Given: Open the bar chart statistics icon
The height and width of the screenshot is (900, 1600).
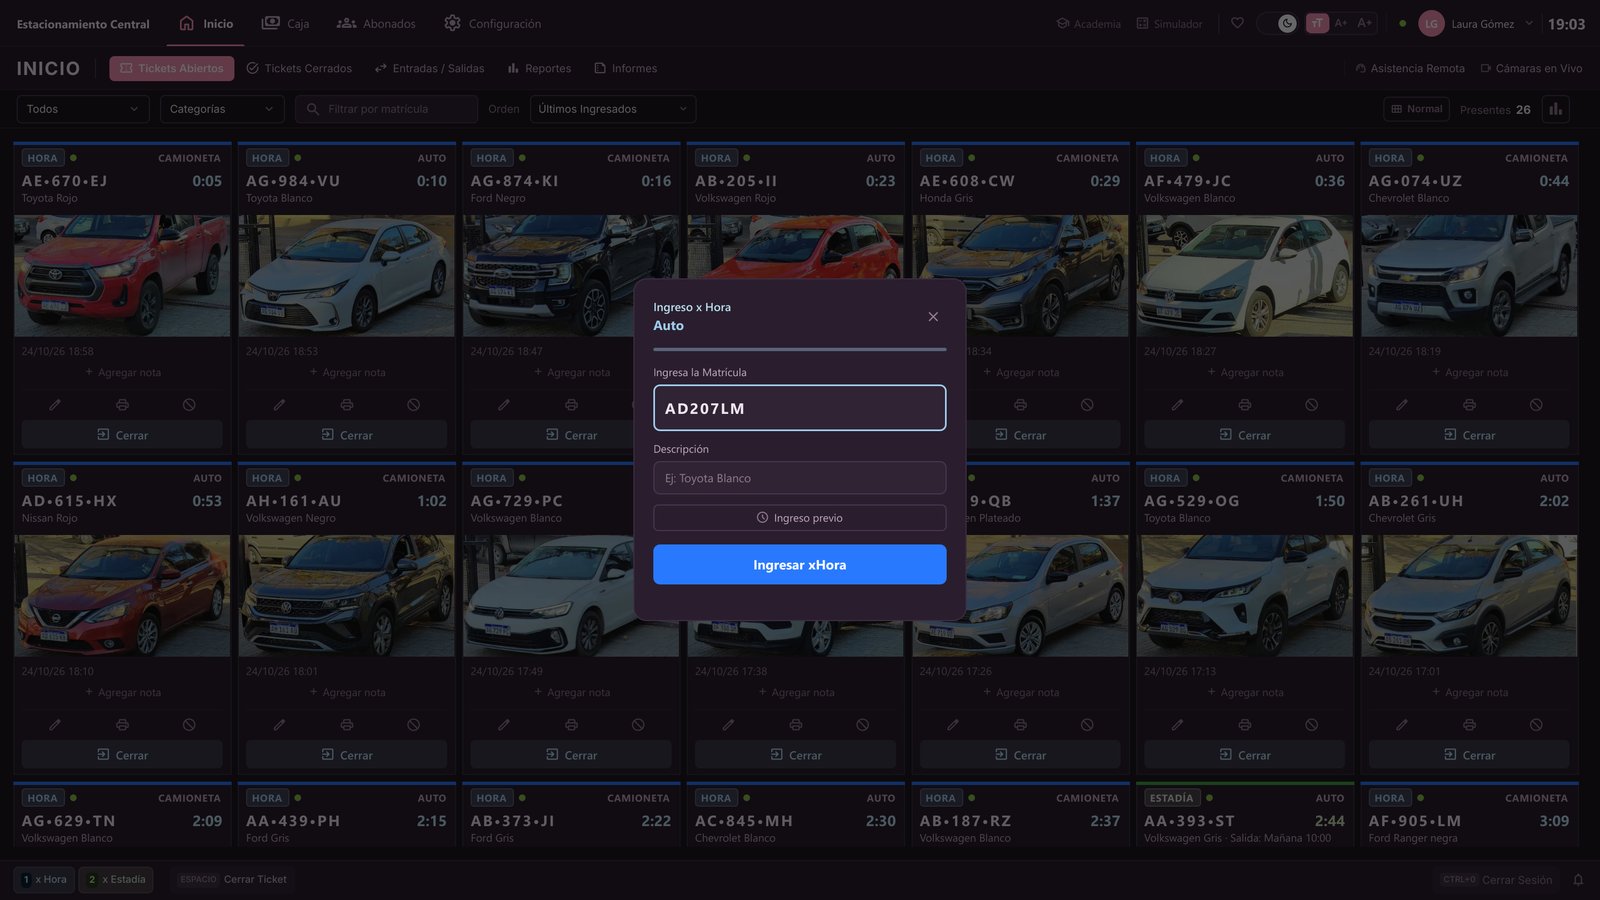Looking at the screenshot, I should coord(1555,109).
